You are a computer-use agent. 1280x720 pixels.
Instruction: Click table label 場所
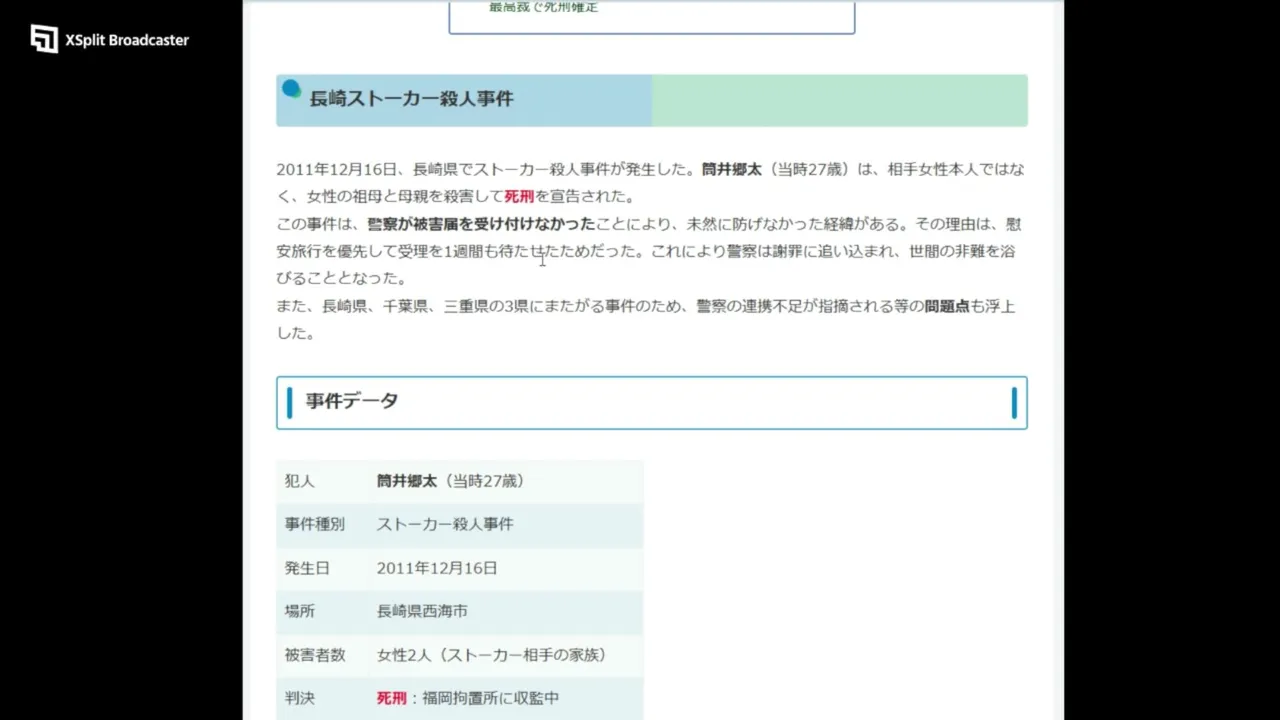coord(300,611)
